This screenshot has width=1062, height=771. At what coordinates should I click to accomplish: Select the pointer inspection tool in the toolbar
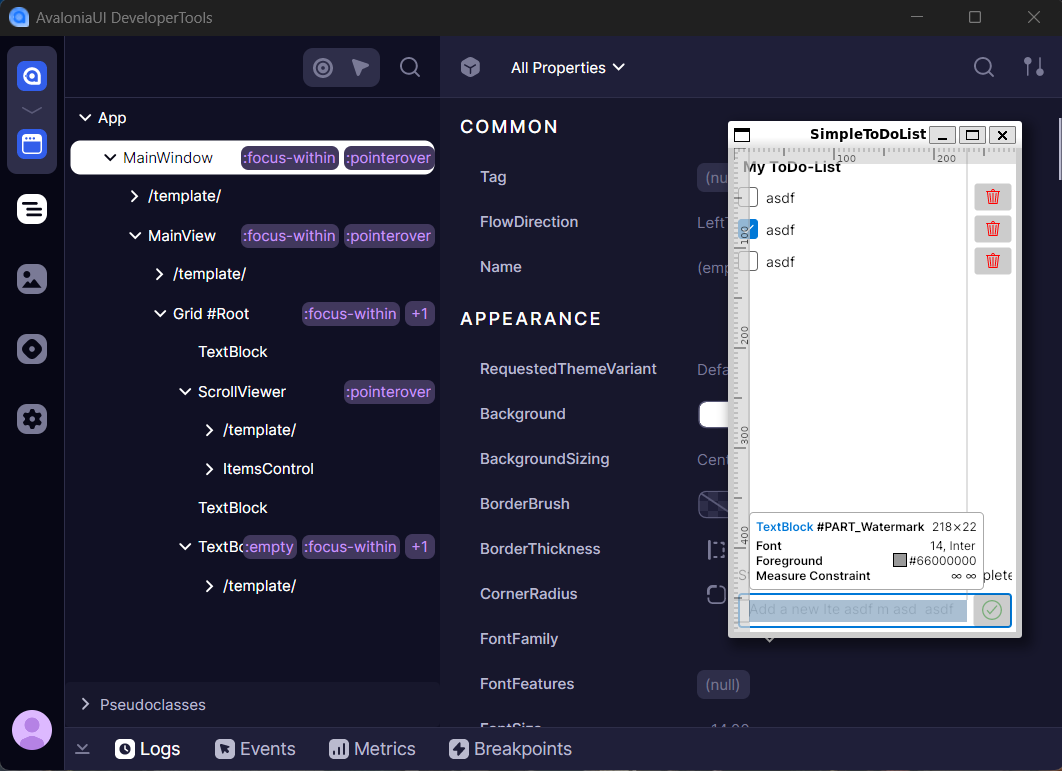coord(360,67)
